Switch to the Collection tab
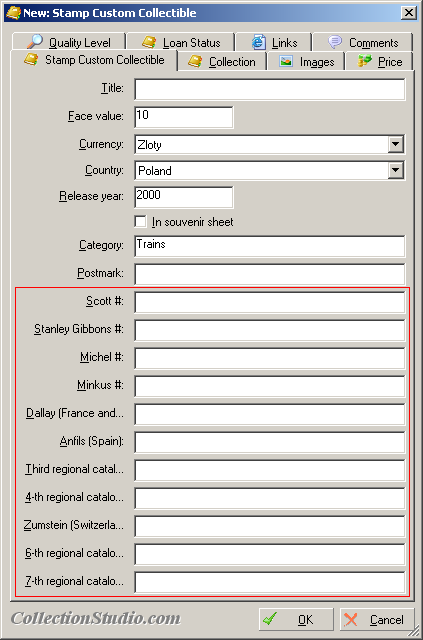This screenshot has width=423, height=640. pyautogui.click(x=222, y=62)
